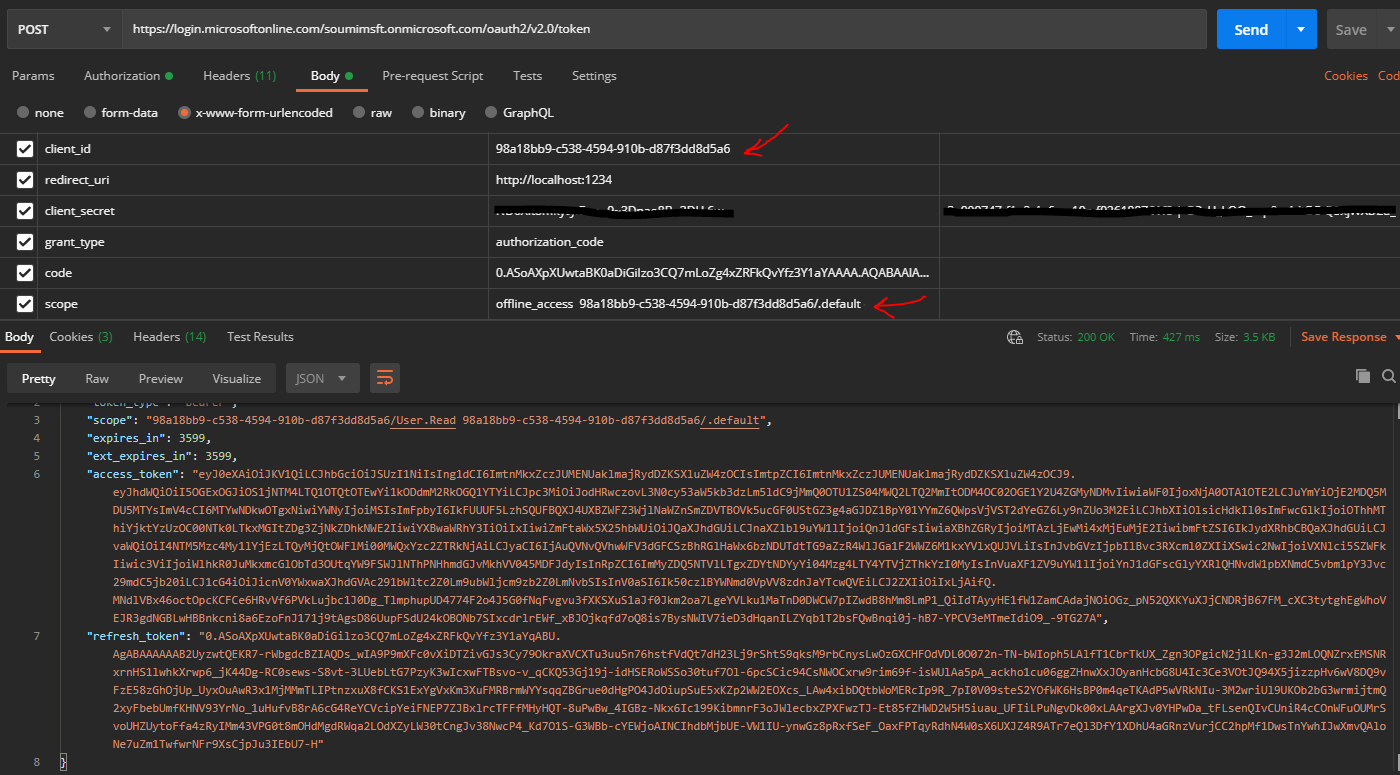Click the authorization_code grant_type value

(x=550, y=242)
